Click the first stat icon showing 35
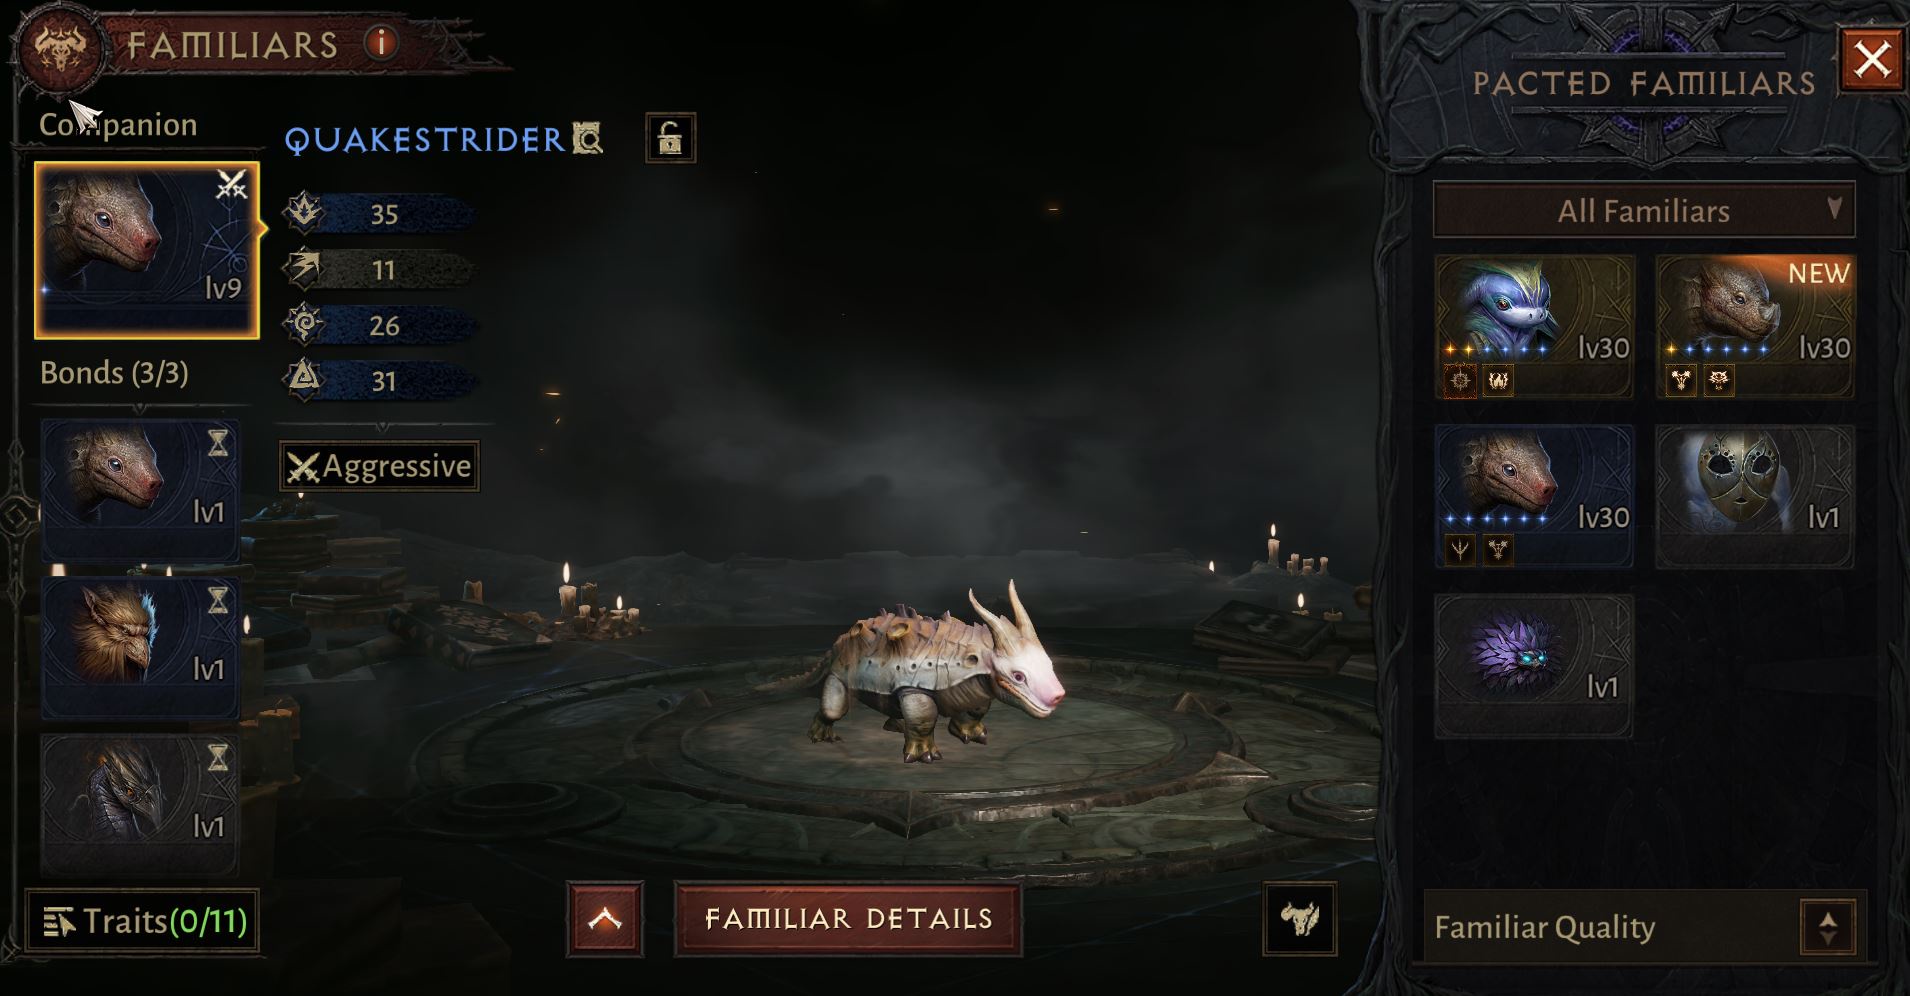Image resolution: width=1910 pixels, height=996 pixels. click(304, 213)
